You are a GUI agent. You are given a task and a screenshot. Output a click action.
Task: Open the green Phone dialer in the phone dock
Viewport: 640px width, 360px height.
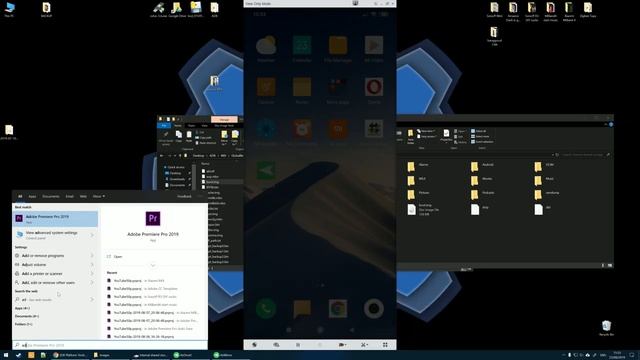[266, 309]
